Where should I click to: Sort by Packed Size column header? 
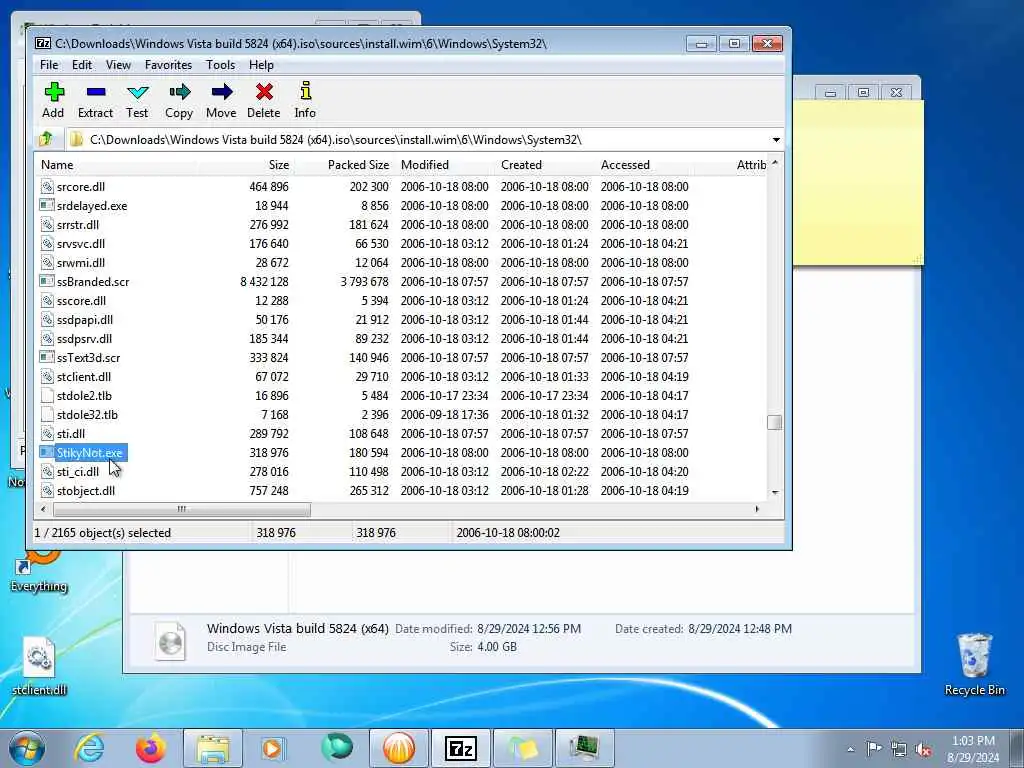[344, 165]
